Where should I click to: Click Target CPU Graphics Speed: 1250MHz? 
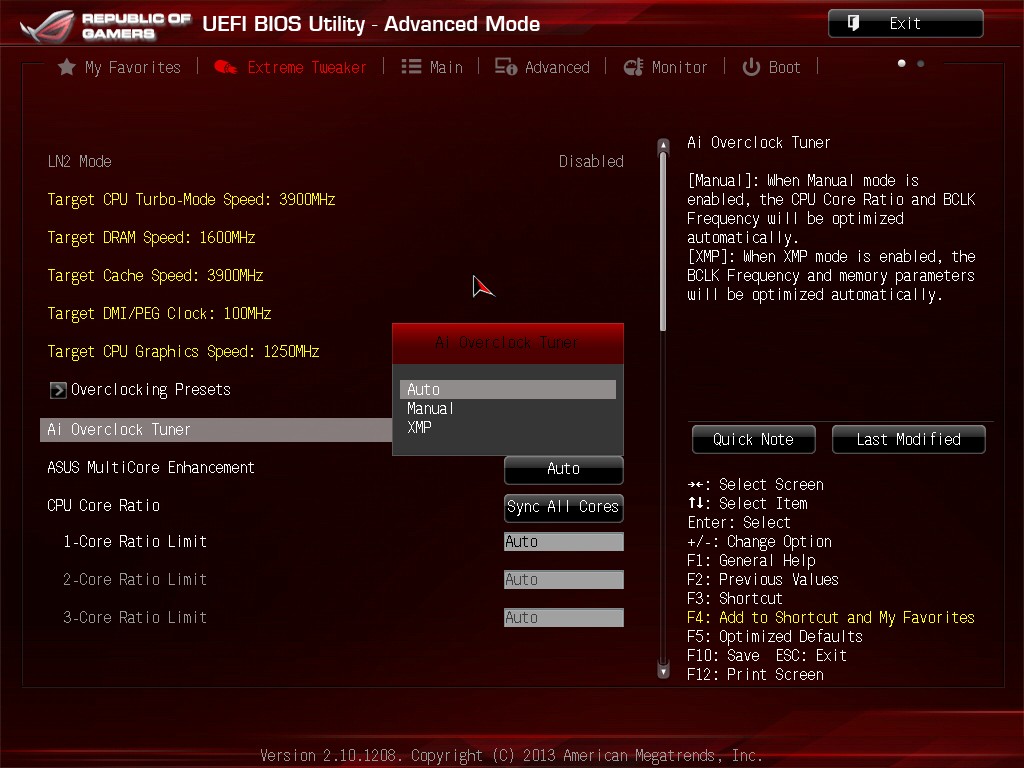point(184,351)
